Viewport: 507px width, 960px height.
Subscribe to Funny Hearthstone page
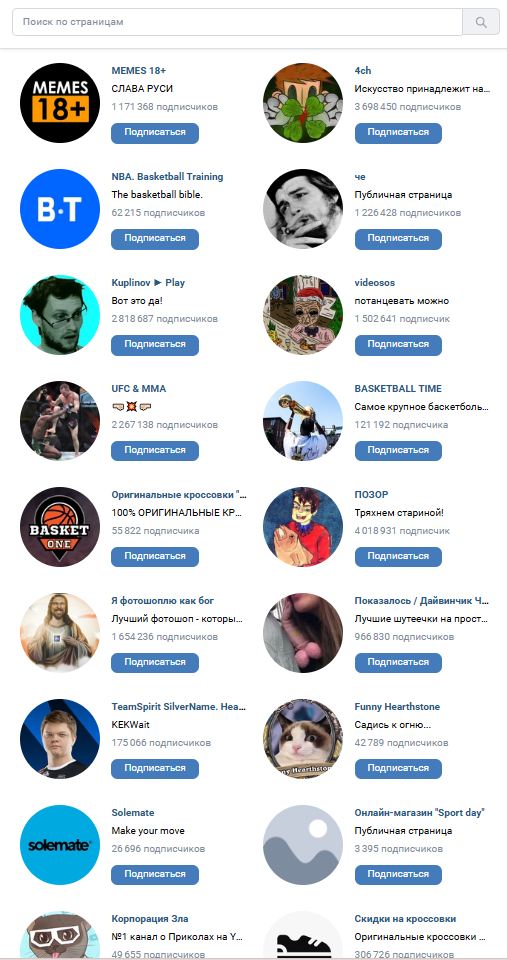398,768
